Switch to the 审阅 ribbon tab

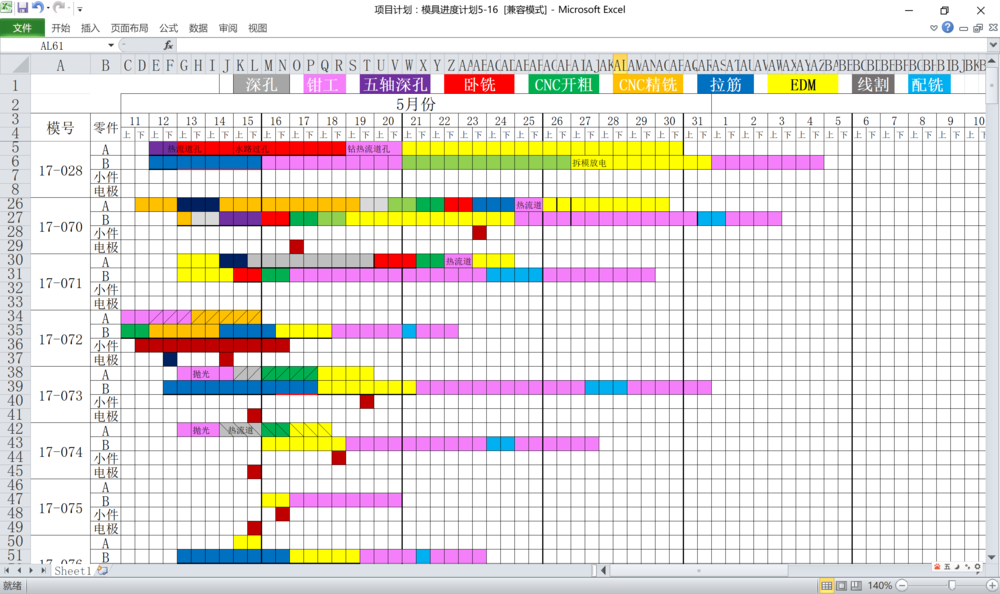tap(228, 28)
